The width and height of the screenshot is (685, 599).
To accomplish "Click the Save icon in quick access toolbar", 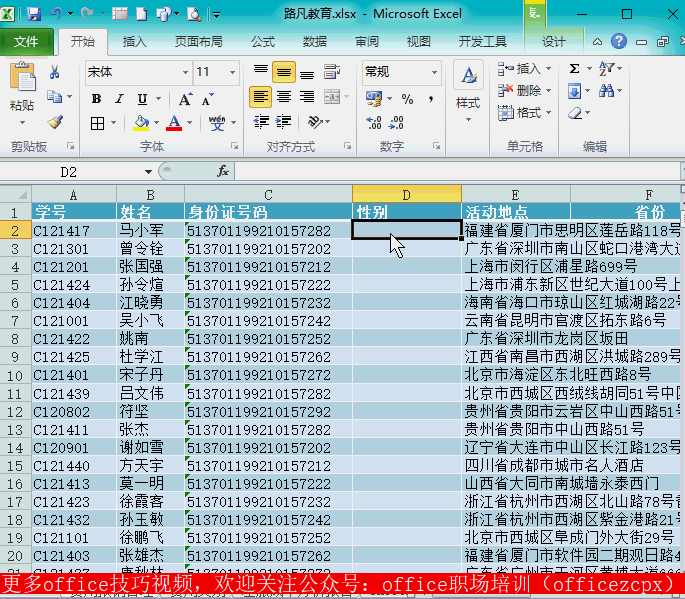I will (33, 14).
